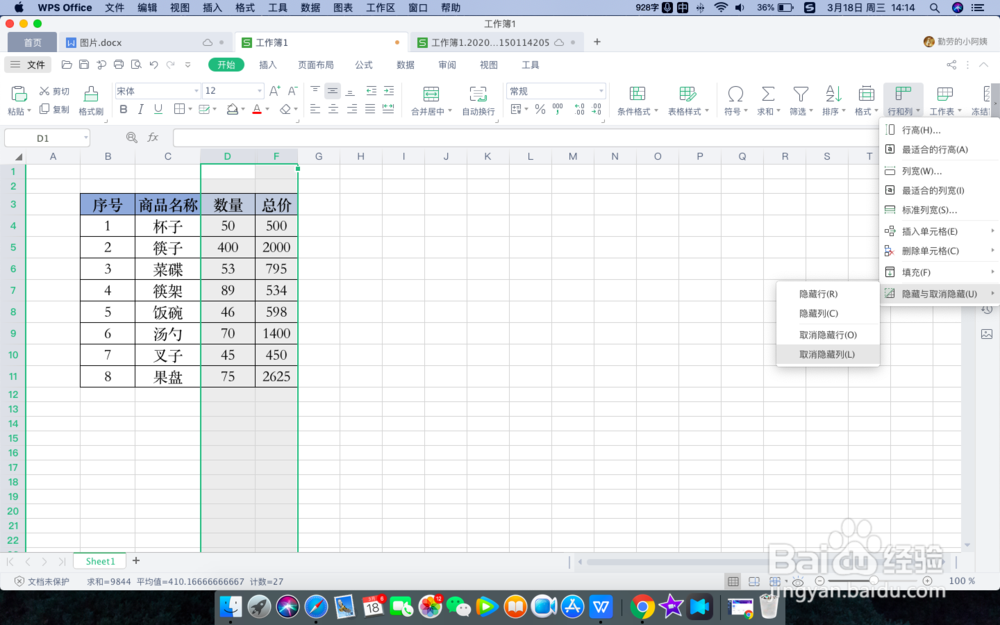Screen dimensions: 1000x625
Task: Click the Start (开始) ribbon button
Action: [226, 64]
